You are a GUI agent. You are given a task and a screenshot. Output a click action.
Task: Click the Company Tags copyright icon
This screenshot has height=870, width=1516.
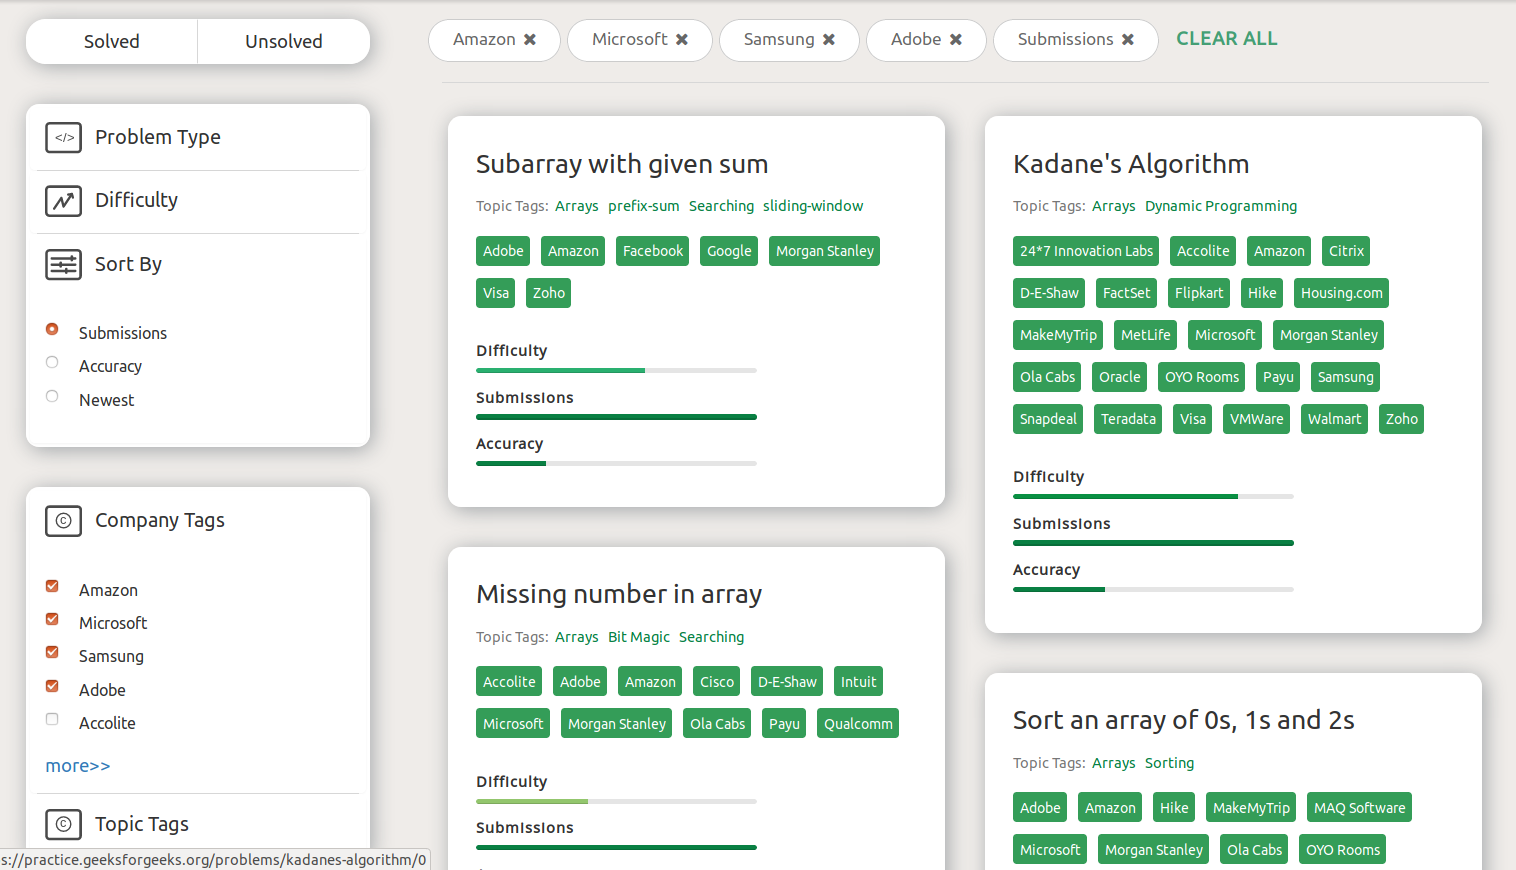pyautogui.click(x=63, y=521)
